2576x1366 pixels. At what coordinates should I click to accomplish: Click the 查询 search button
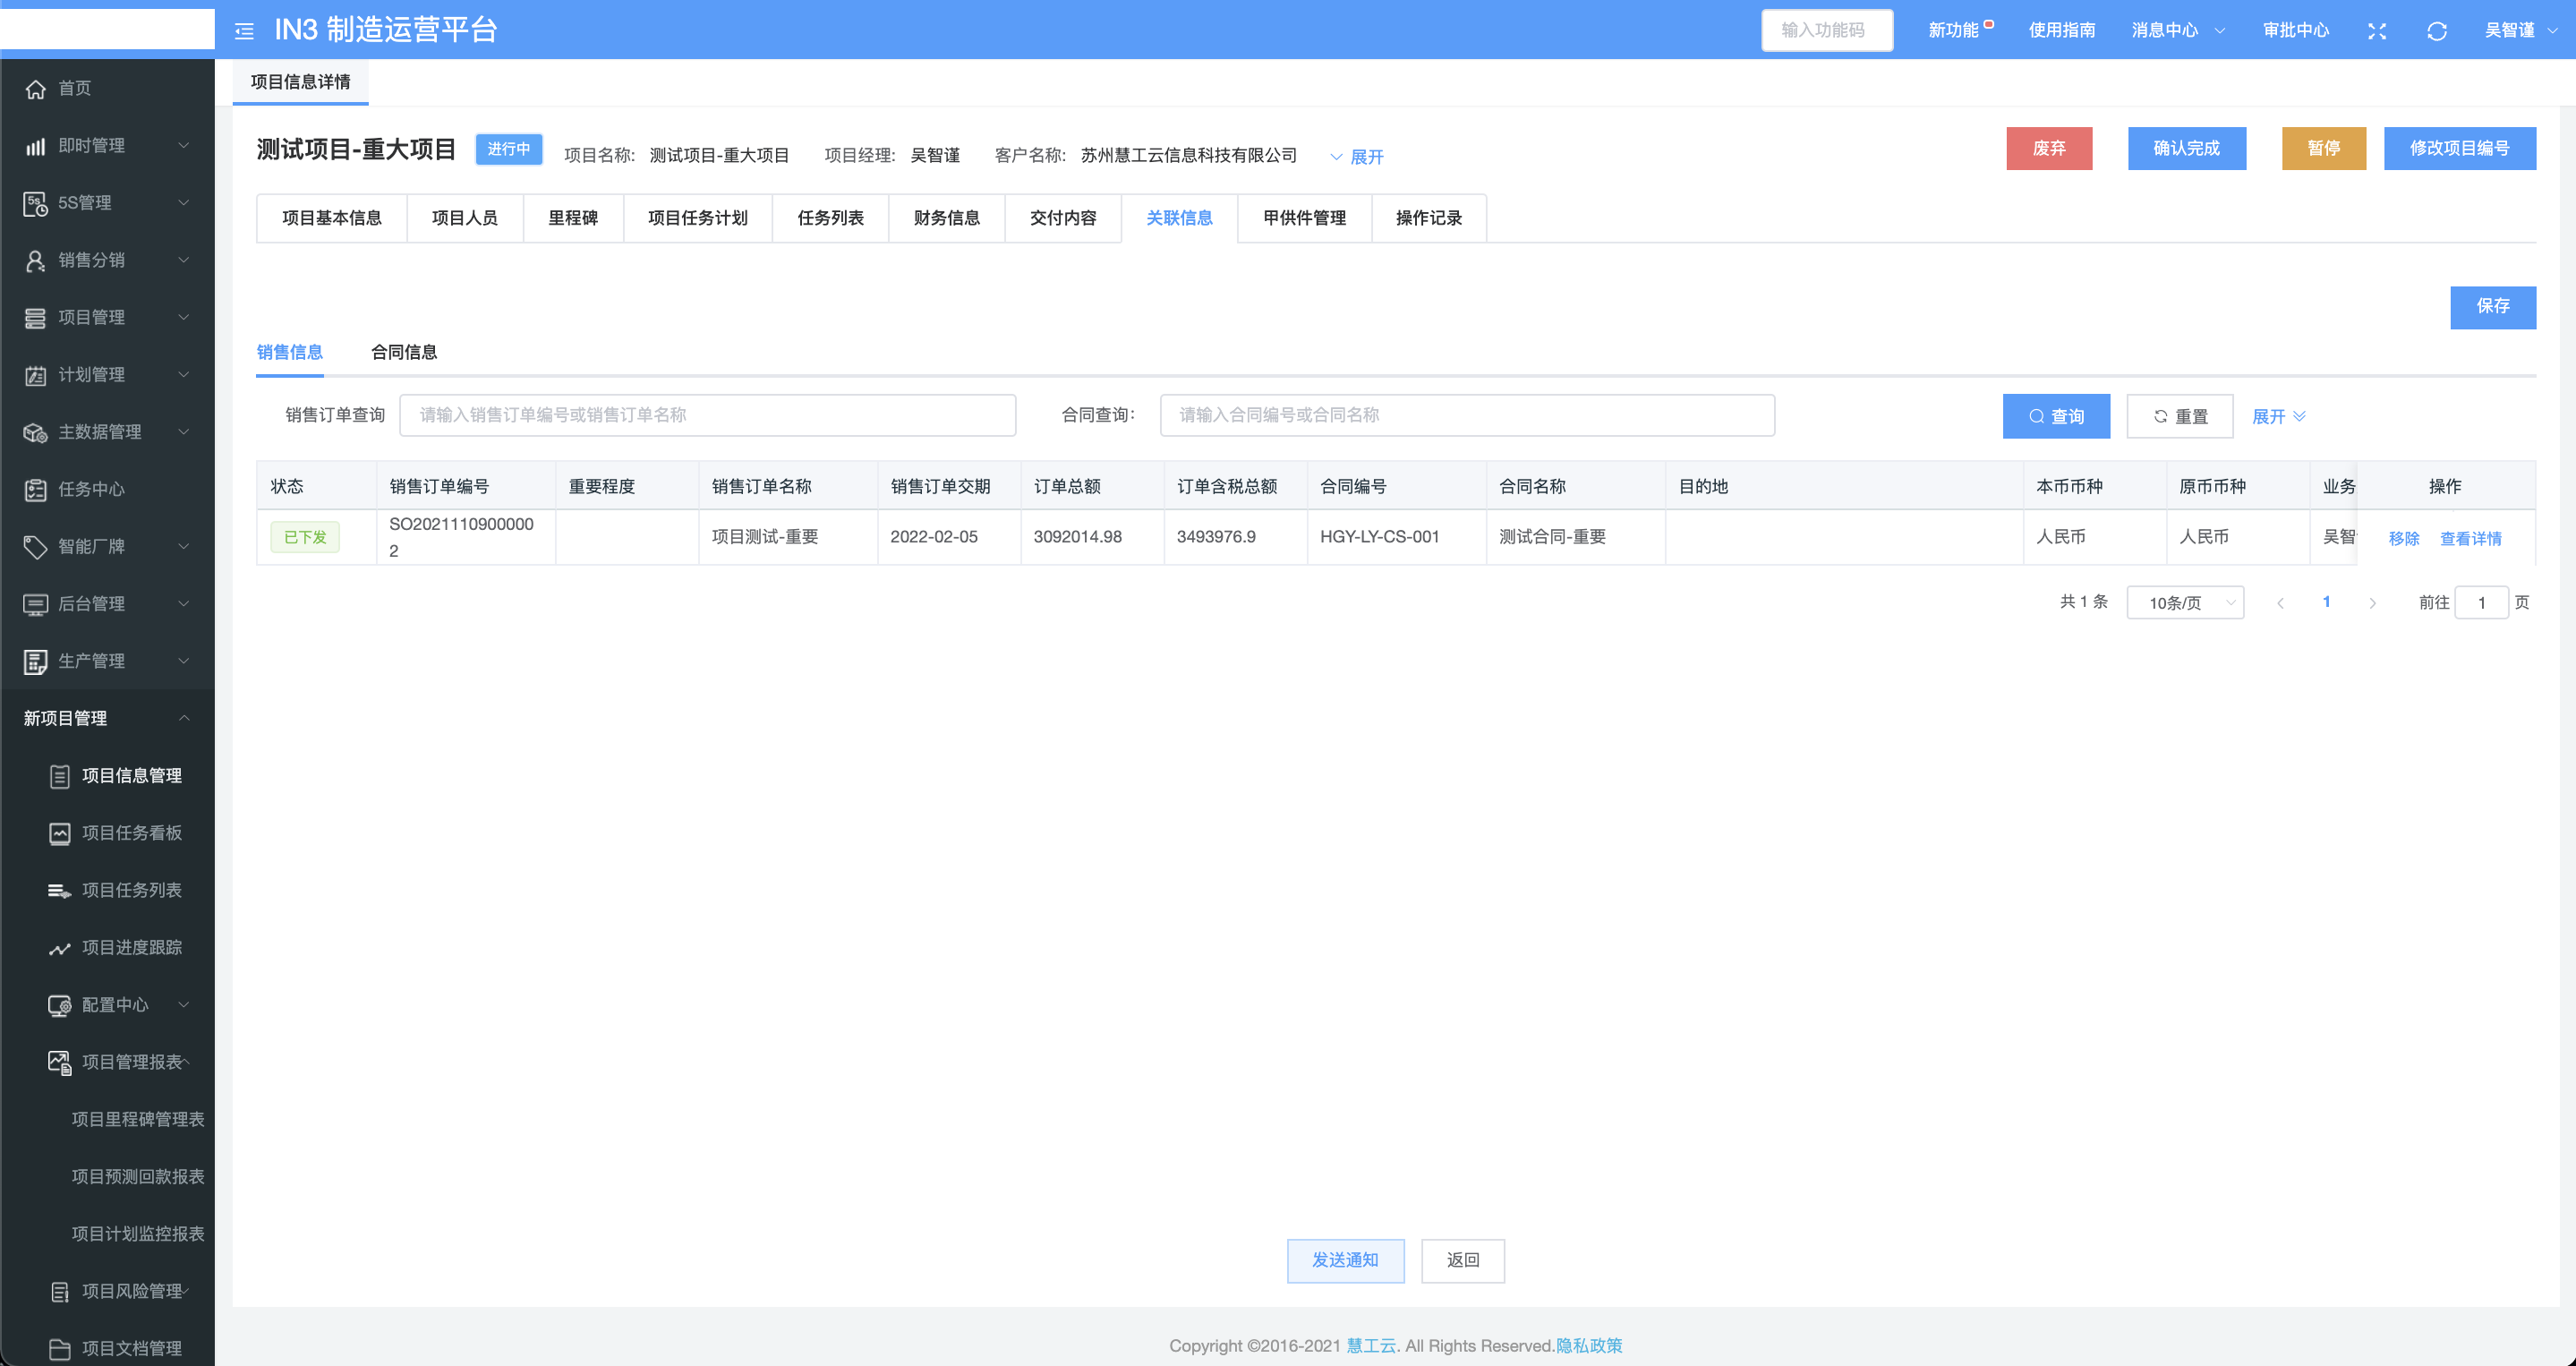pos(2056,416)
